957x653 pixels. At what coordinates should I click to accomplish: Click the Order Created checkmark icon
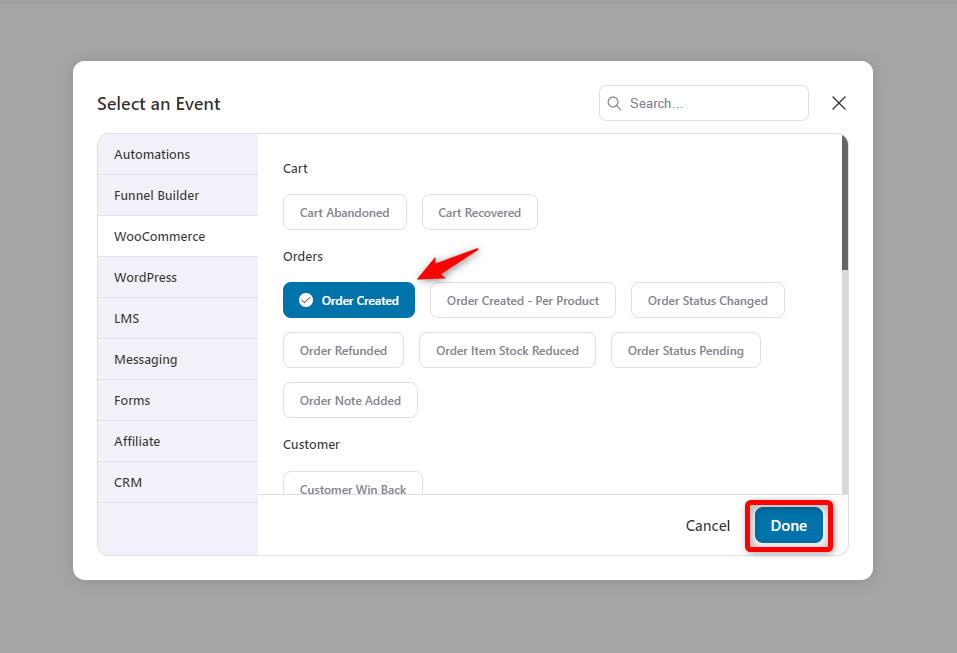tap(306, 300)
